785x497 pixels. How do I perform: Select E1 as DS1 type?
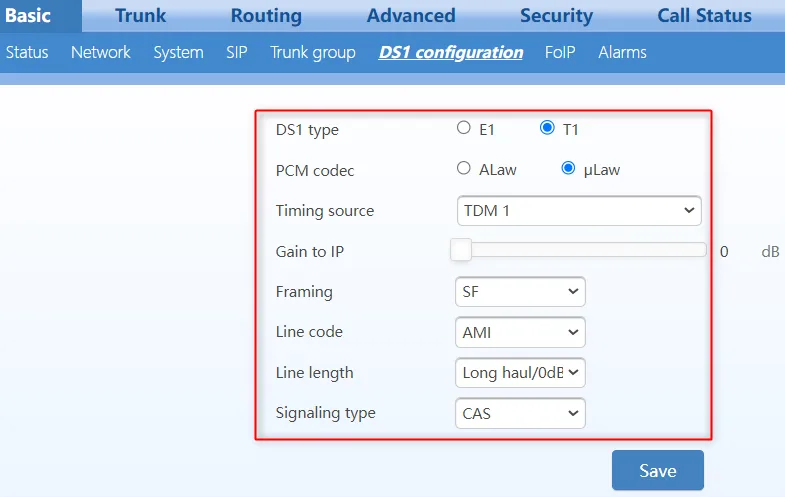point(464,128)
